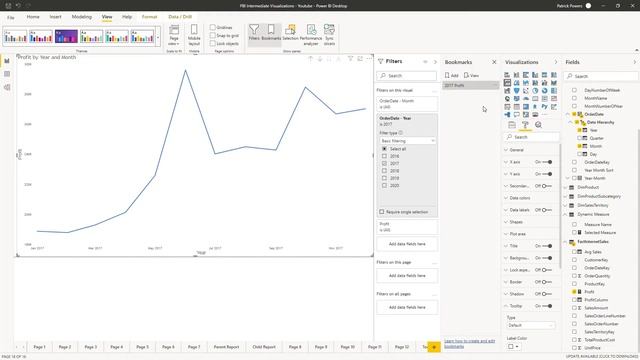Check the 2018 year filter

click(x=384, y=171)
